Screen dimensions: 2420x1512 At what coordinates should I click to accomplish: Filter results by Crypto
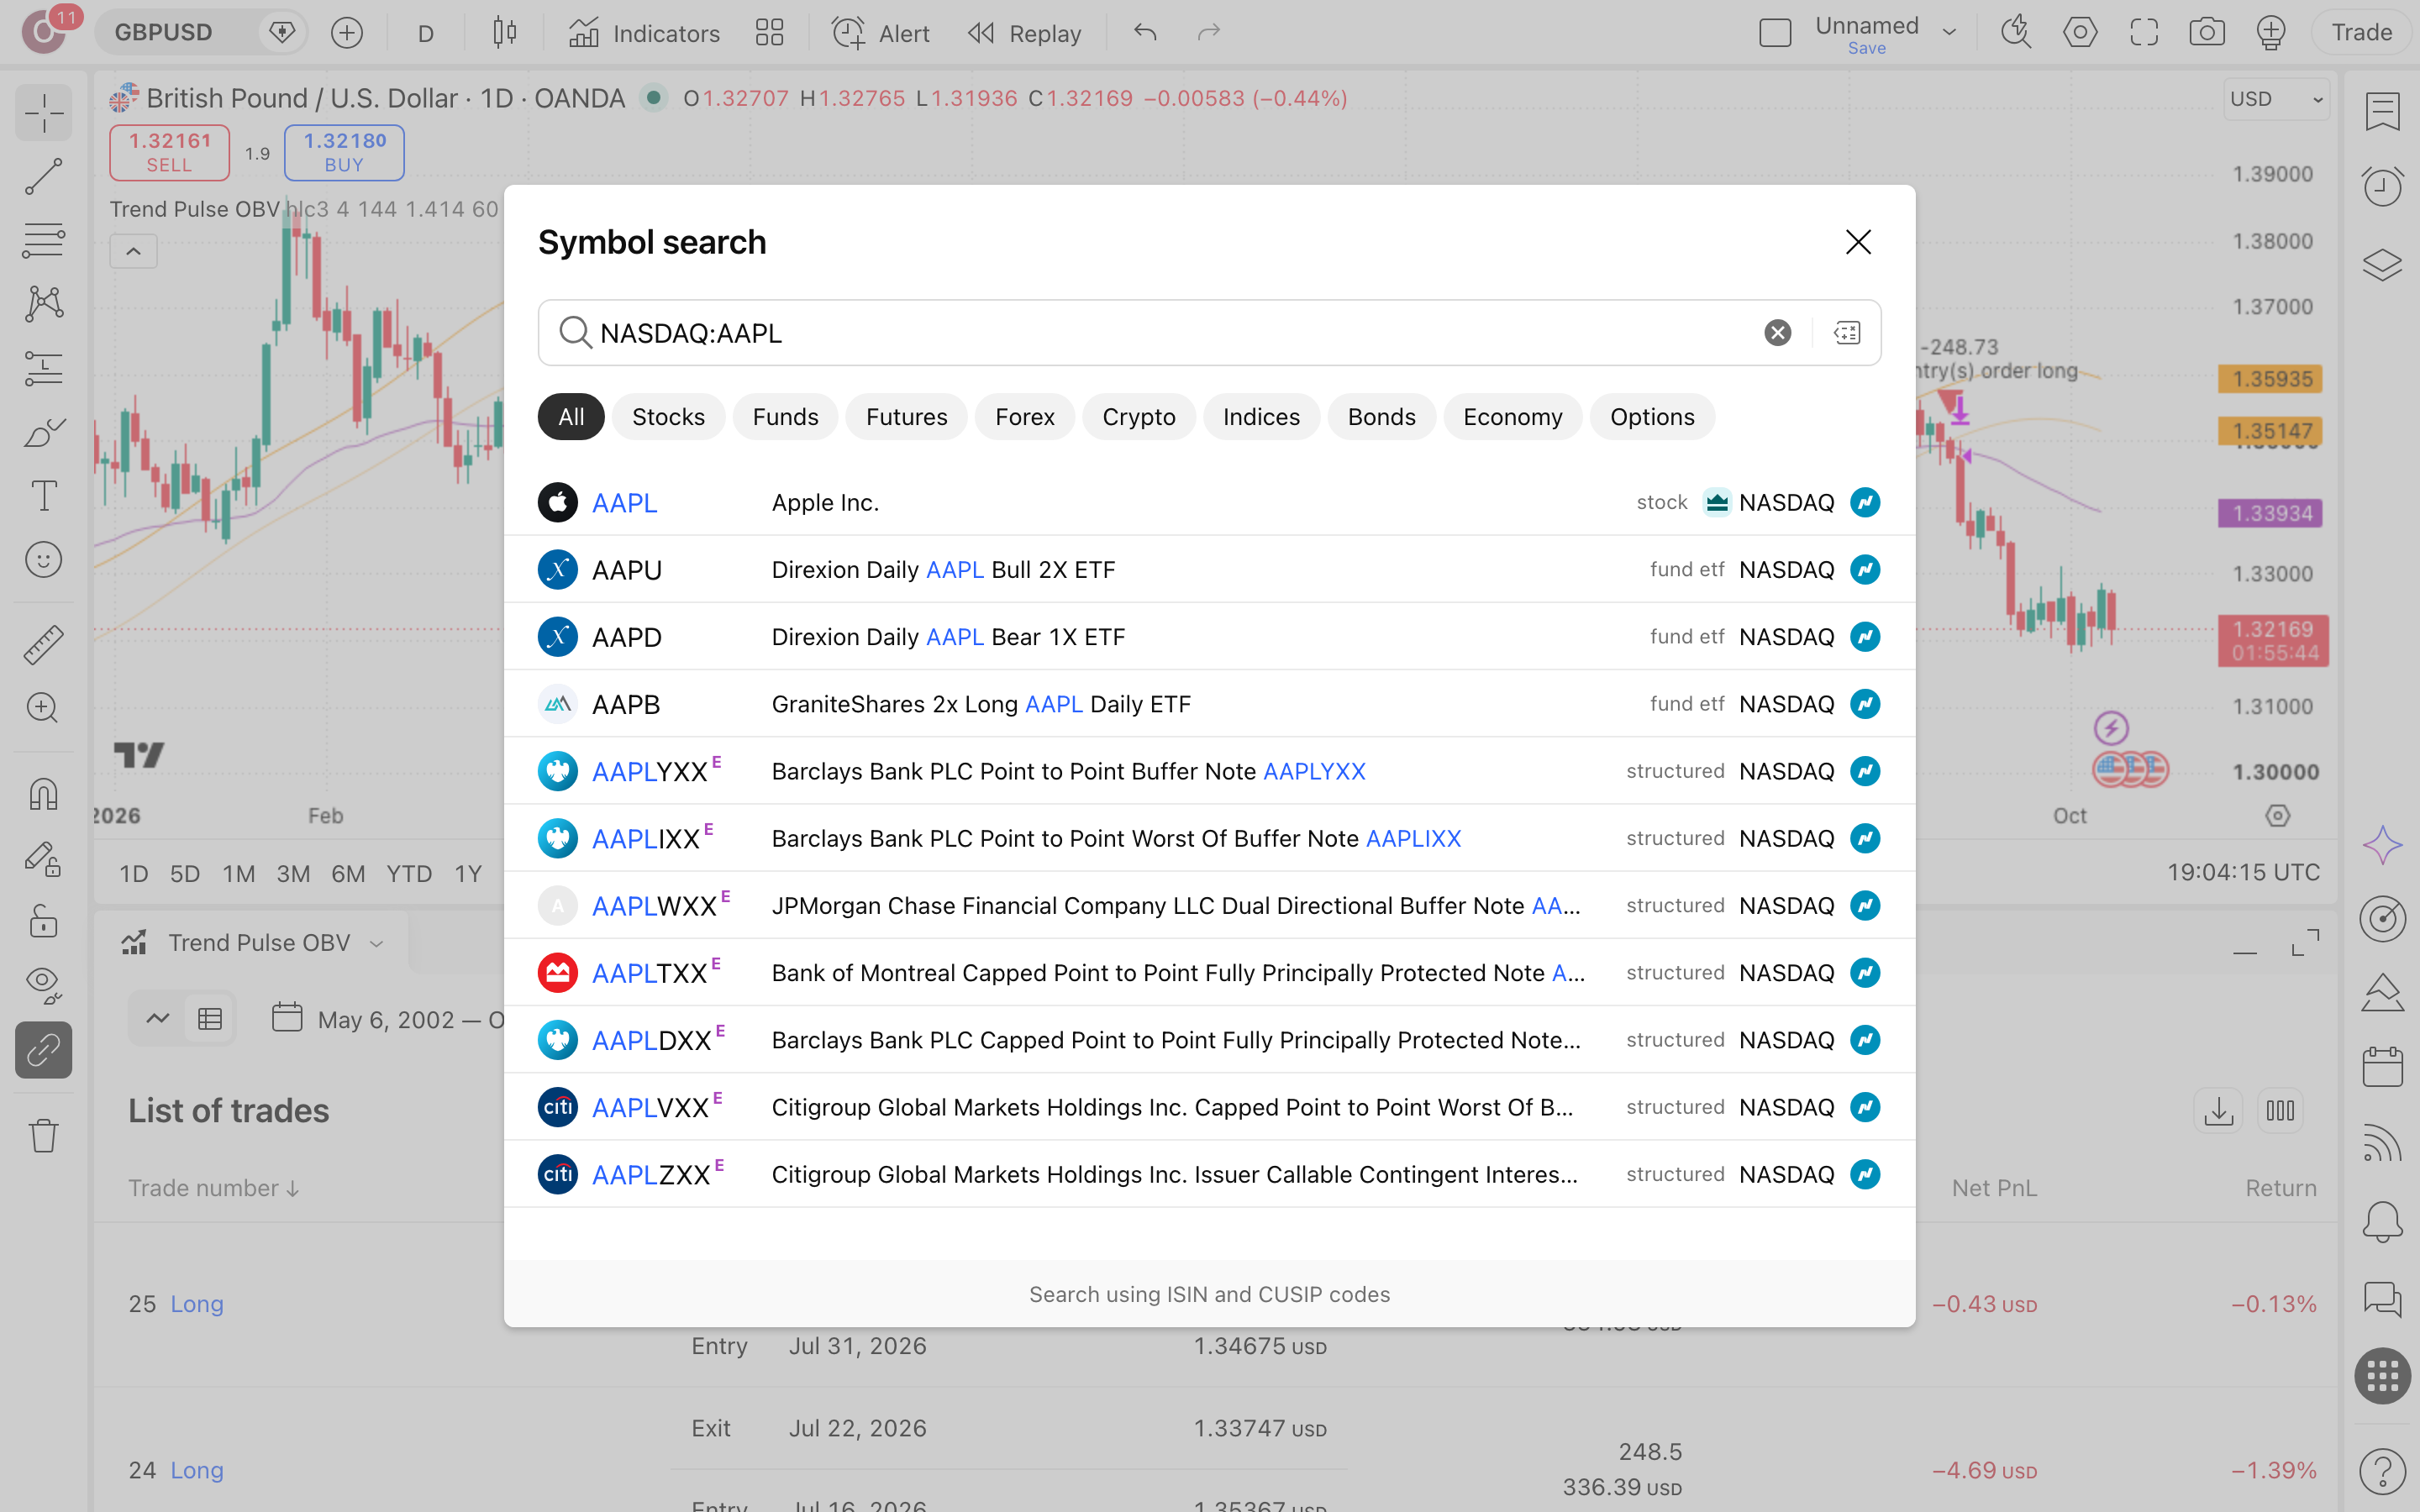click(1138, 417)
